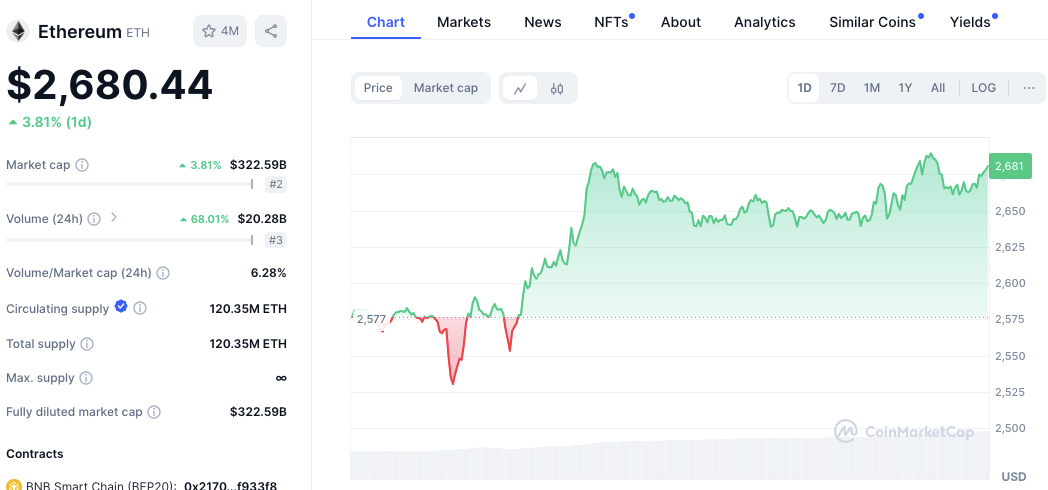
Task: Open the share button
Action: (x=271, y=31)
